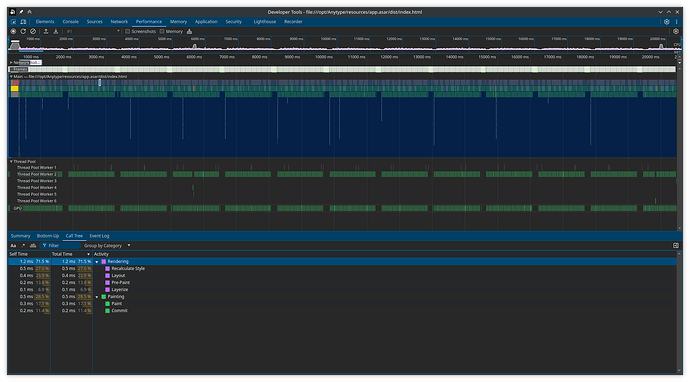Viewport: 690px width, 382px height.
Task: Save the profile with download icon
Action: coord(56,31)
